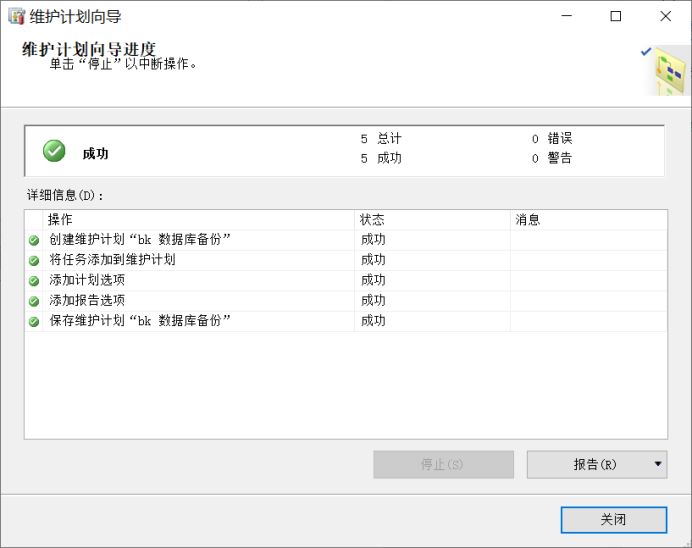Click the green icon beside 将任务添加到维护计划
Image resolution: width=692 pixels, height=548 pixels.
[x=34, y=261]
